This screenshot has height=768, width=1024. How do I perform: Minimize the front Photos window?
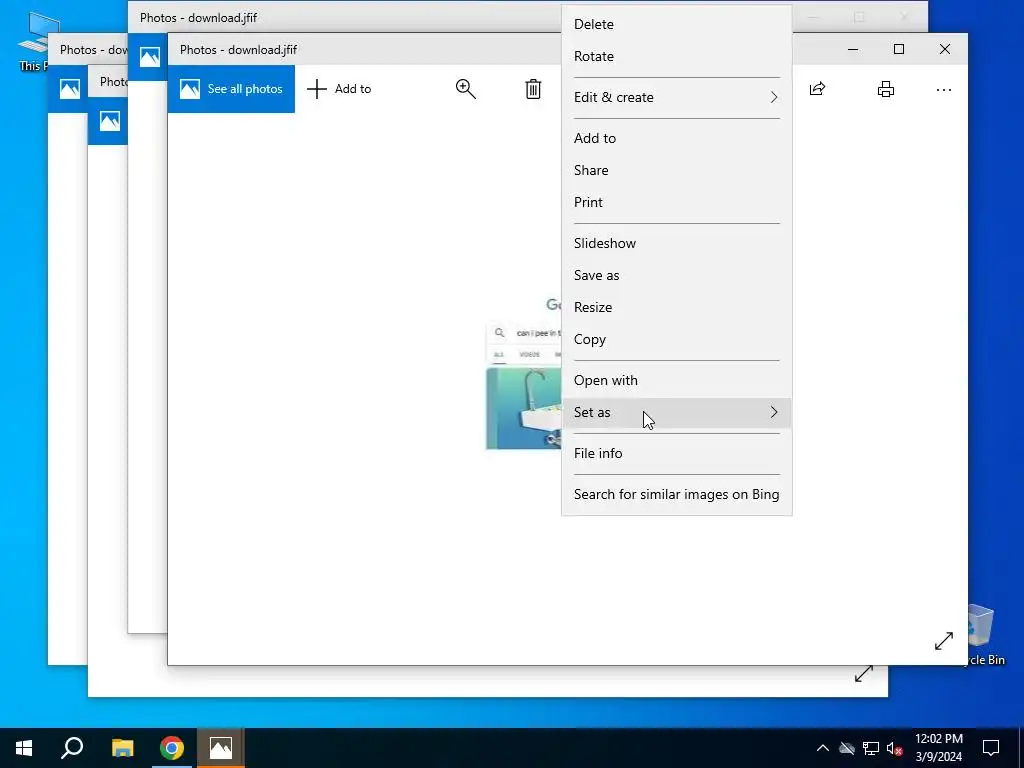(853, 49)
